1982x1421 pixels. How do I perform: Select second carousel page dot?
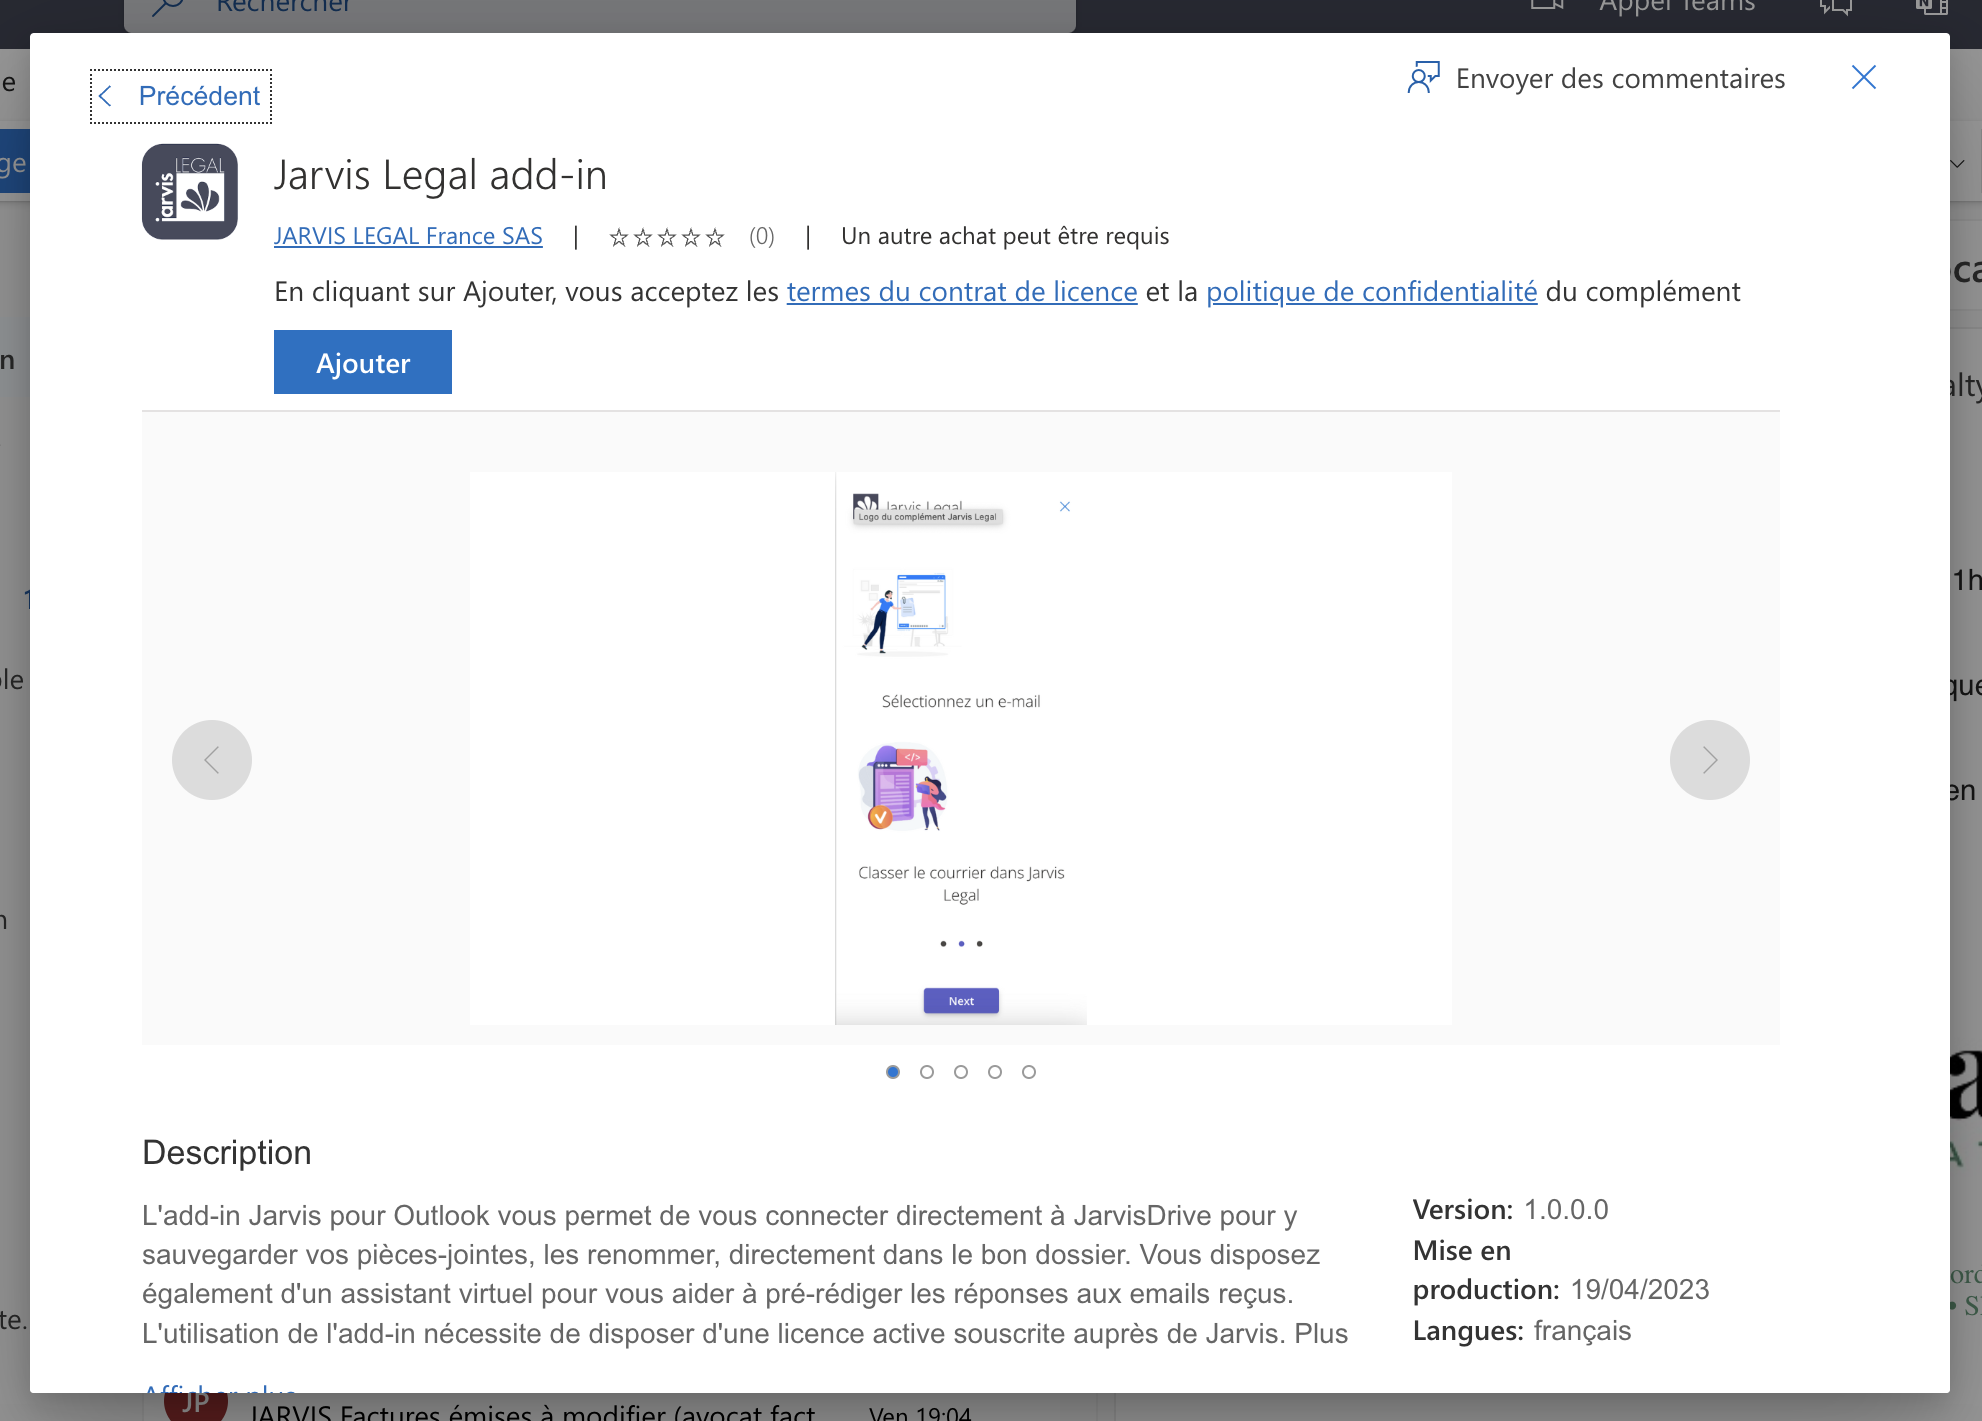(927, 1072)
